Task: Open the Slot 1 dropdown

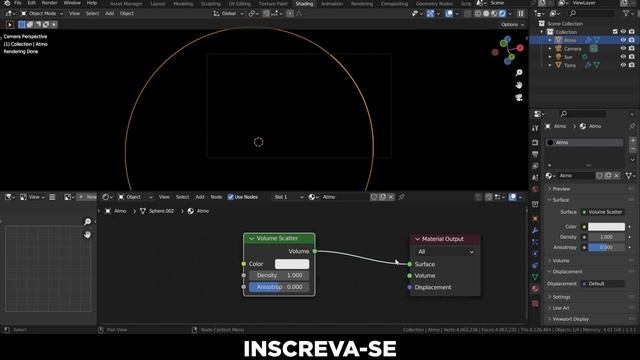Action: pyautogui.click(x=288, y=197)
